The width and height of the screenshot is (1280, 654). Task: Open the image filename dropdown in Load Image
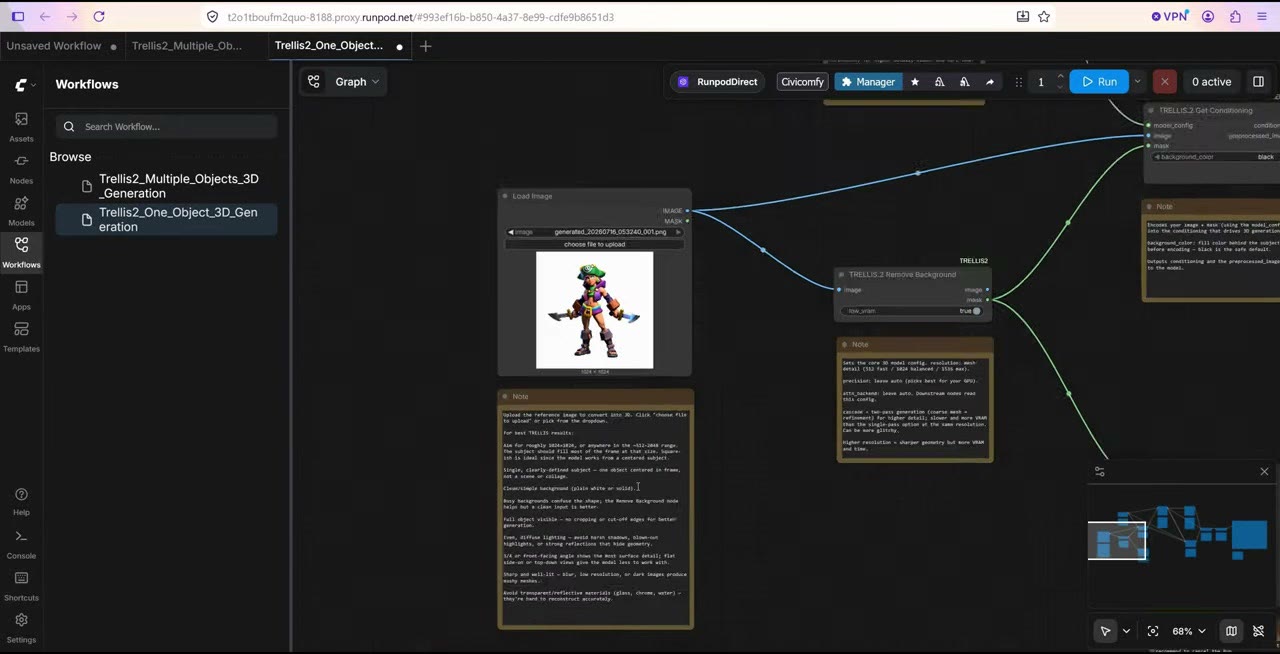pos(594,232)
